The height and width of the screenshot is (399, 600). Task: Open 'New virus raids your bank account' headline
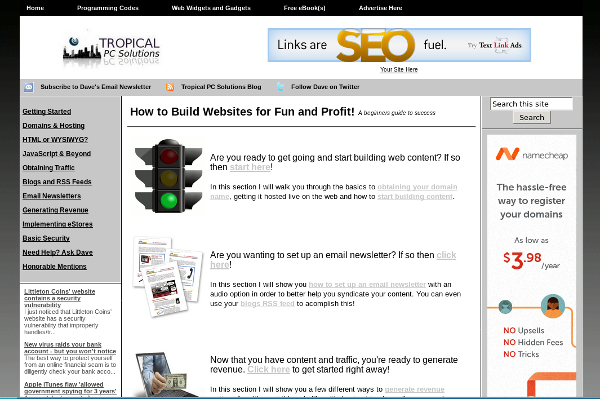pyautogui.click(x=70, y=348)
